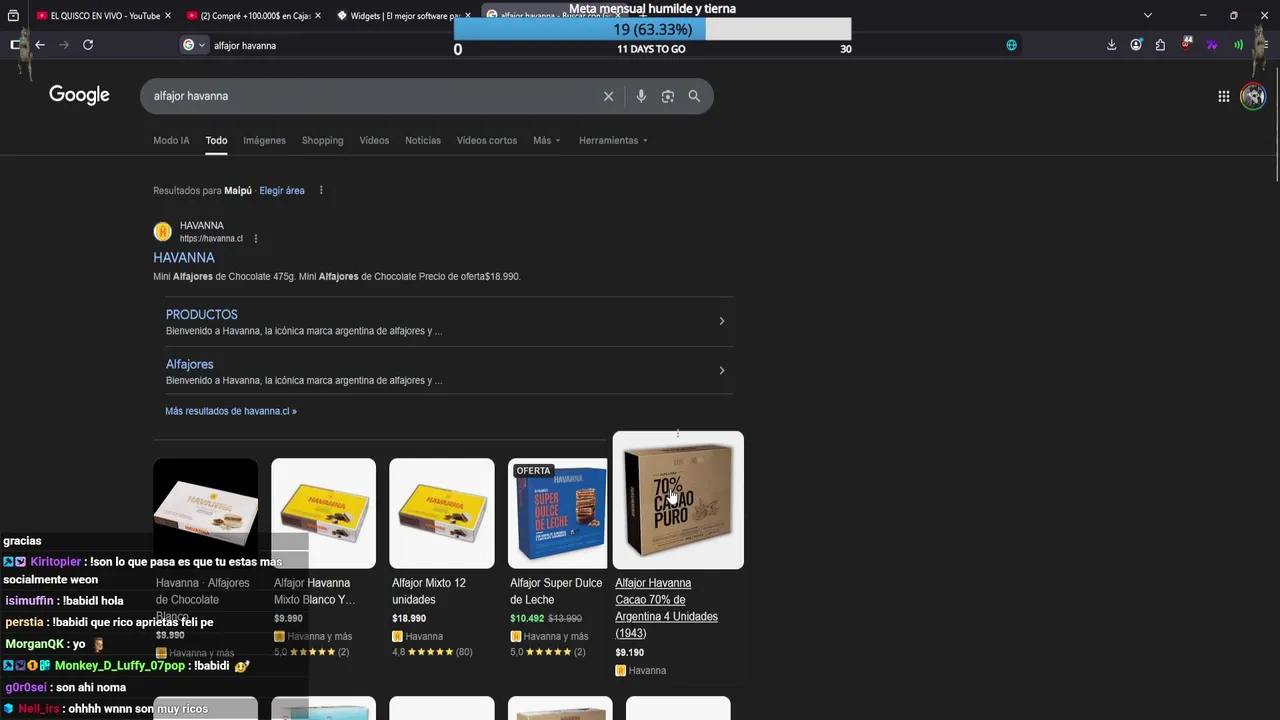Open the HAVANNA result title link
Screen dimensions: 1280x720
pos(184,257)
